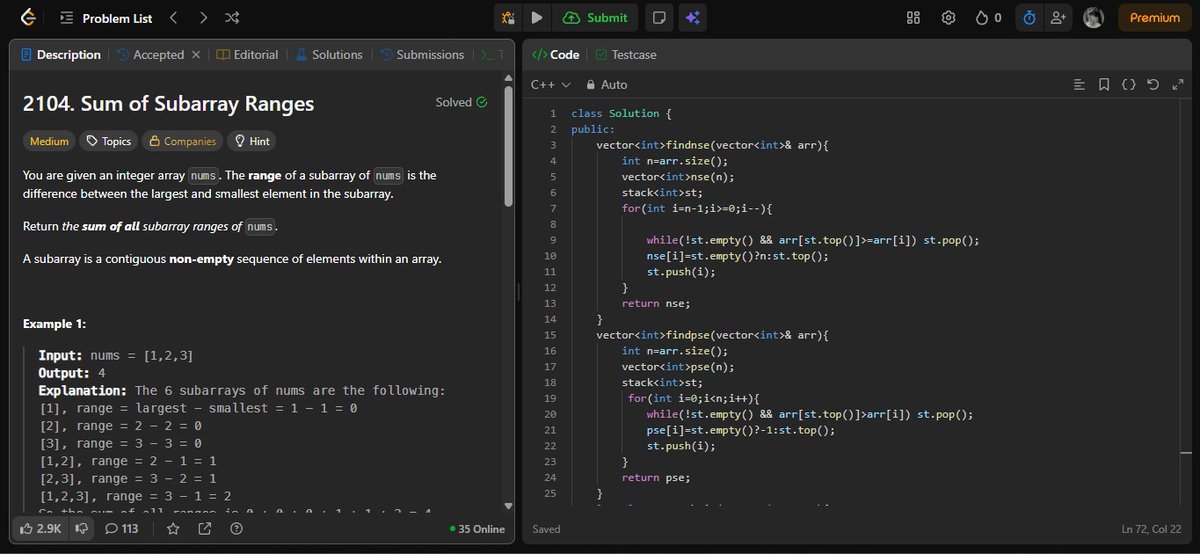The image size is (1200, 554).
Task: Reveal the Hint
Action: coord(252,141)
